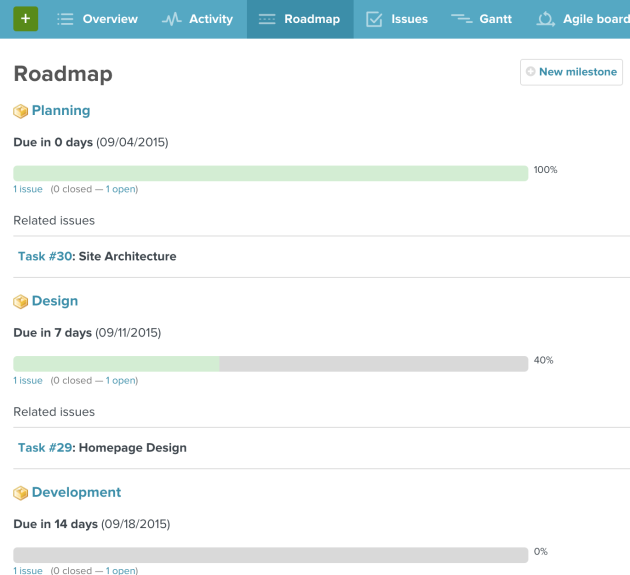Click '1 issue' under Design progress
Image resolution: width=630 pixels, height=575 pixels.
(28, 381)
